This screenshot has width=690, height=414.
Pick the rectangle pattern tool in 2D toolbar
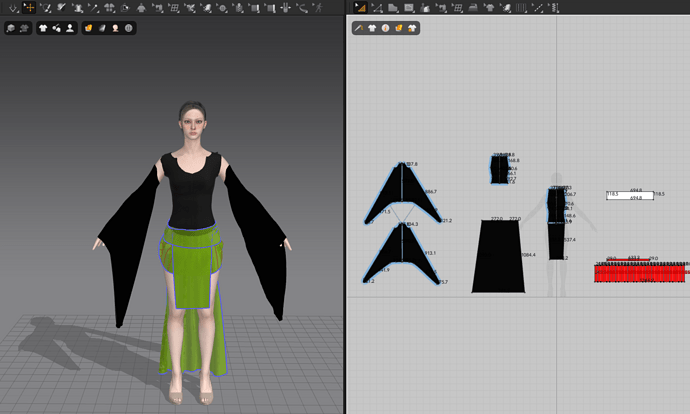pyautogui.click(x=409, y=7)
